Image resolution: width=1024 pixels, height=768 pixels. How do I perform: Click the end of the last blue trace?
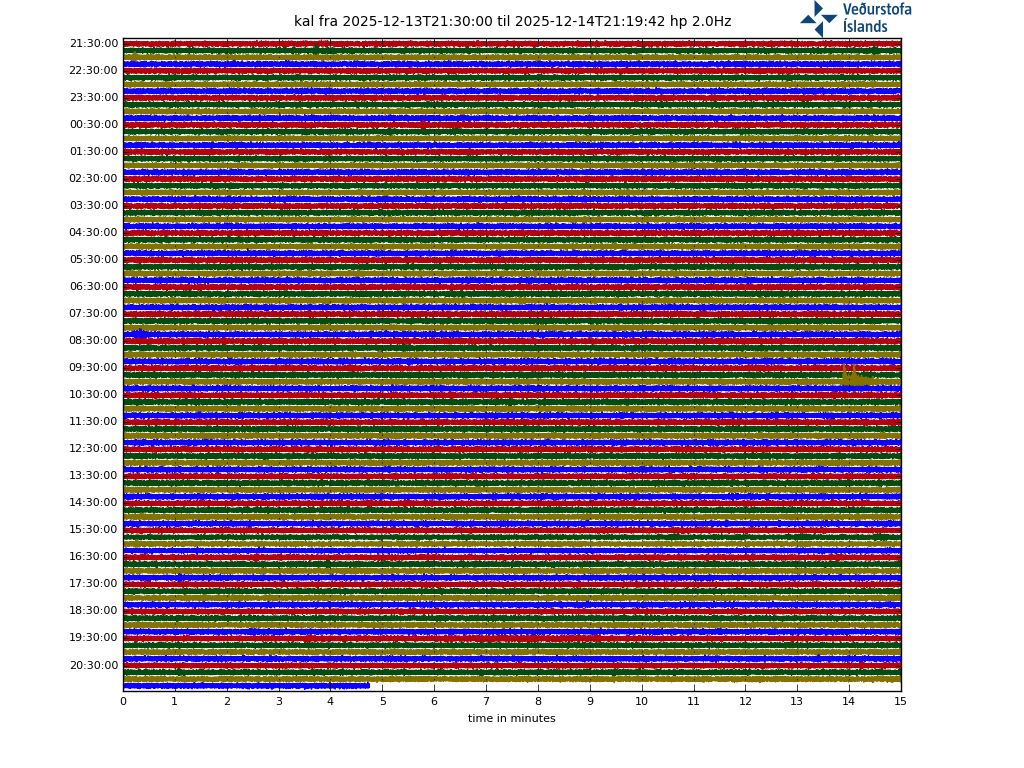(368, 685)
